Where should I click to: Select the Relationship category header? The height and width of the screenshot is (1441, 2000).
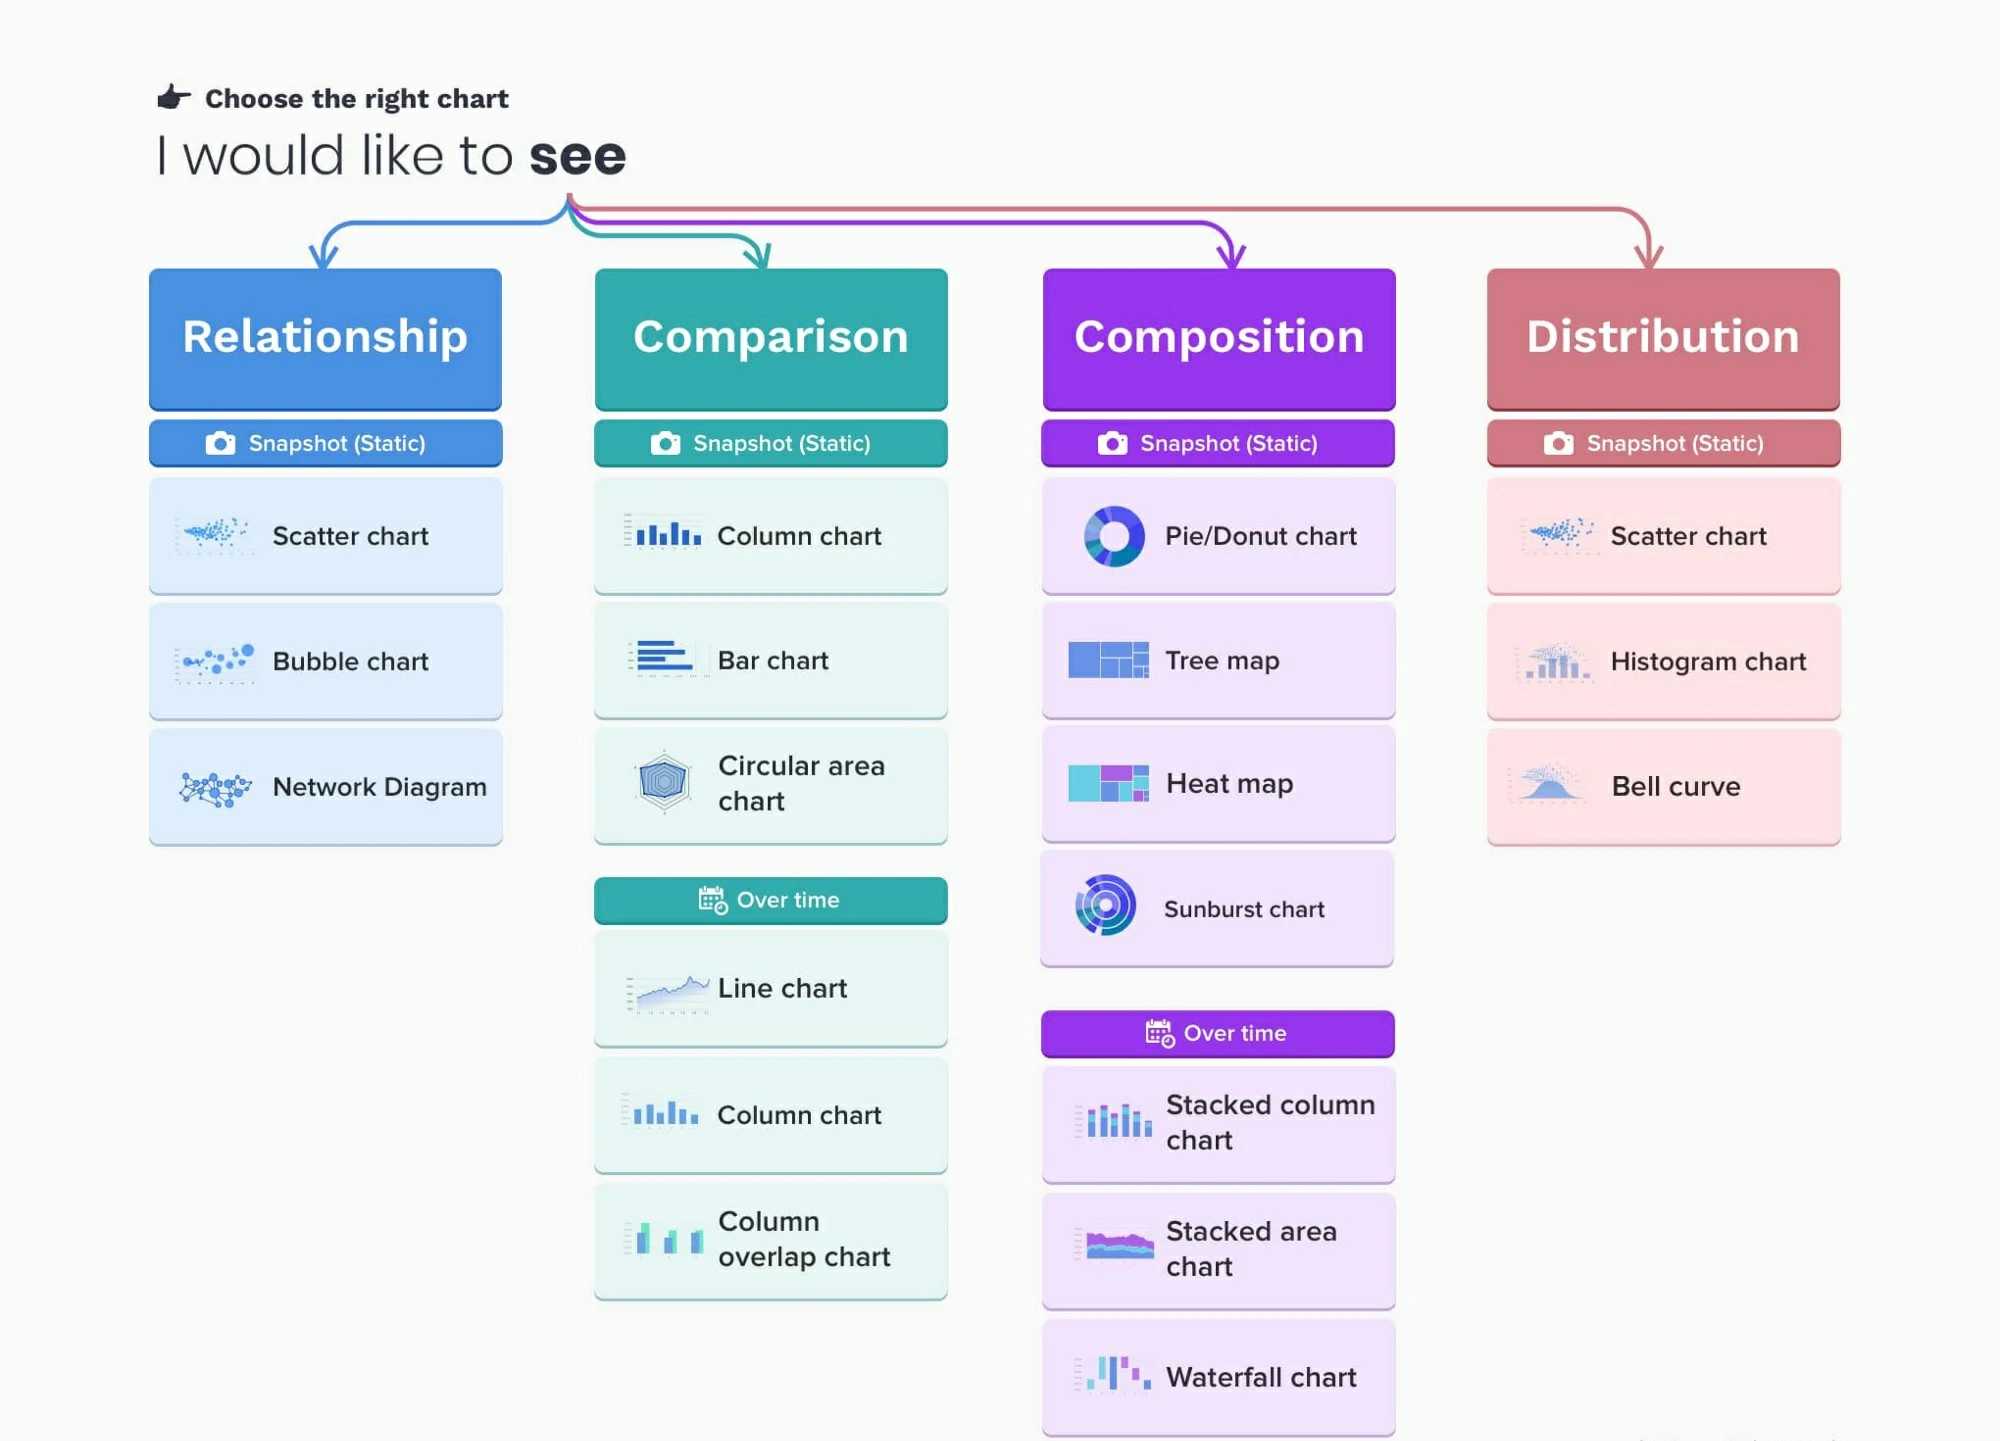325,338
